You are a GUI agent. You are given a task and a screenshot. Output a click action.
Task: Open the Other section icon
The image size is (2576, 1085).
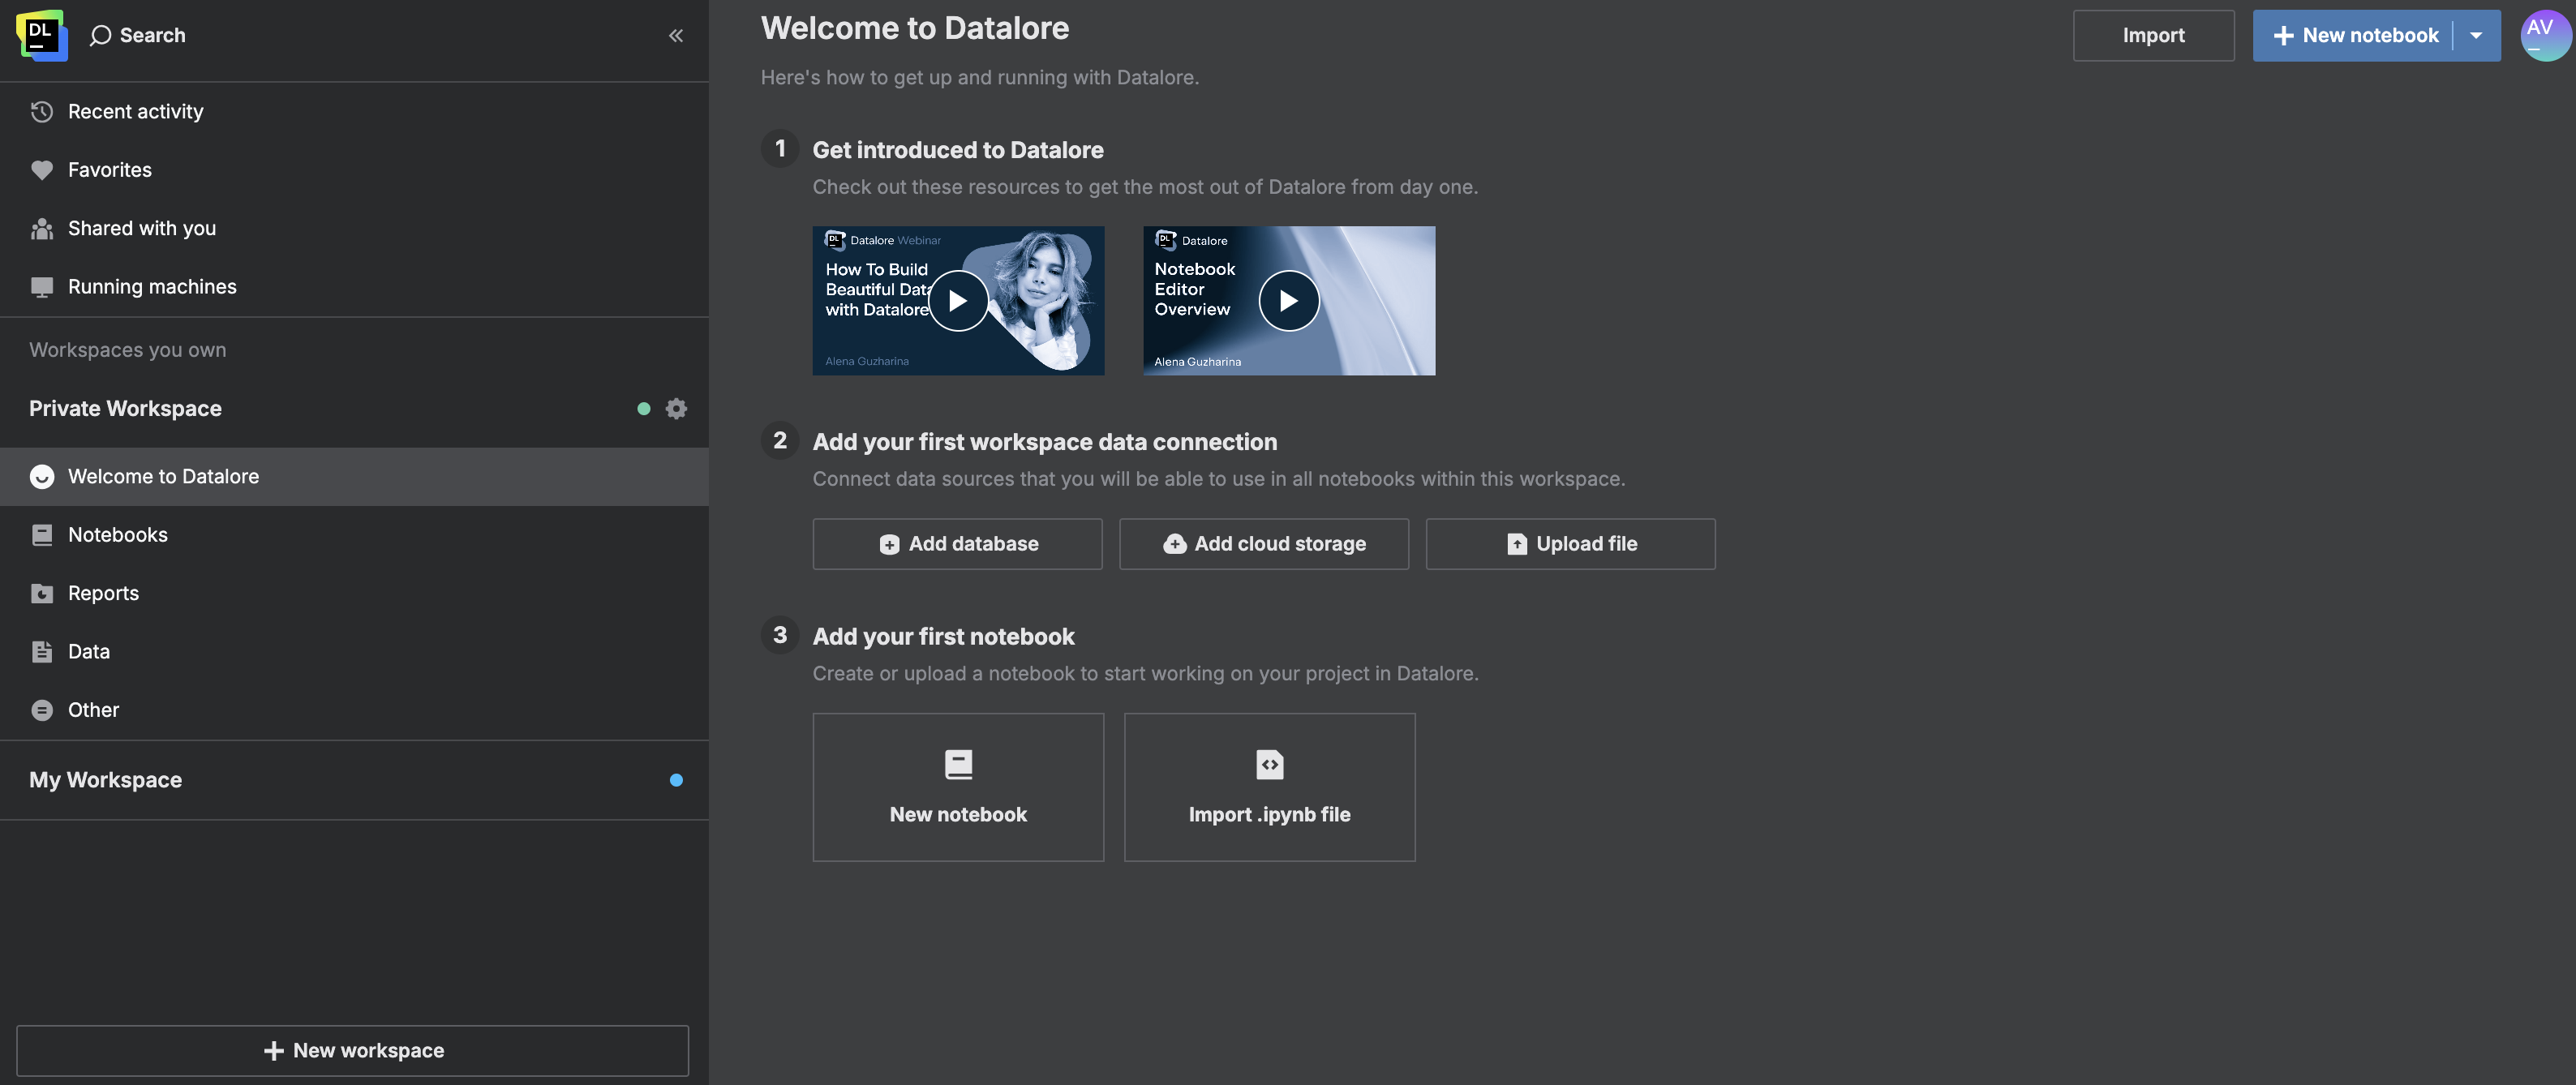pos(41,709)
